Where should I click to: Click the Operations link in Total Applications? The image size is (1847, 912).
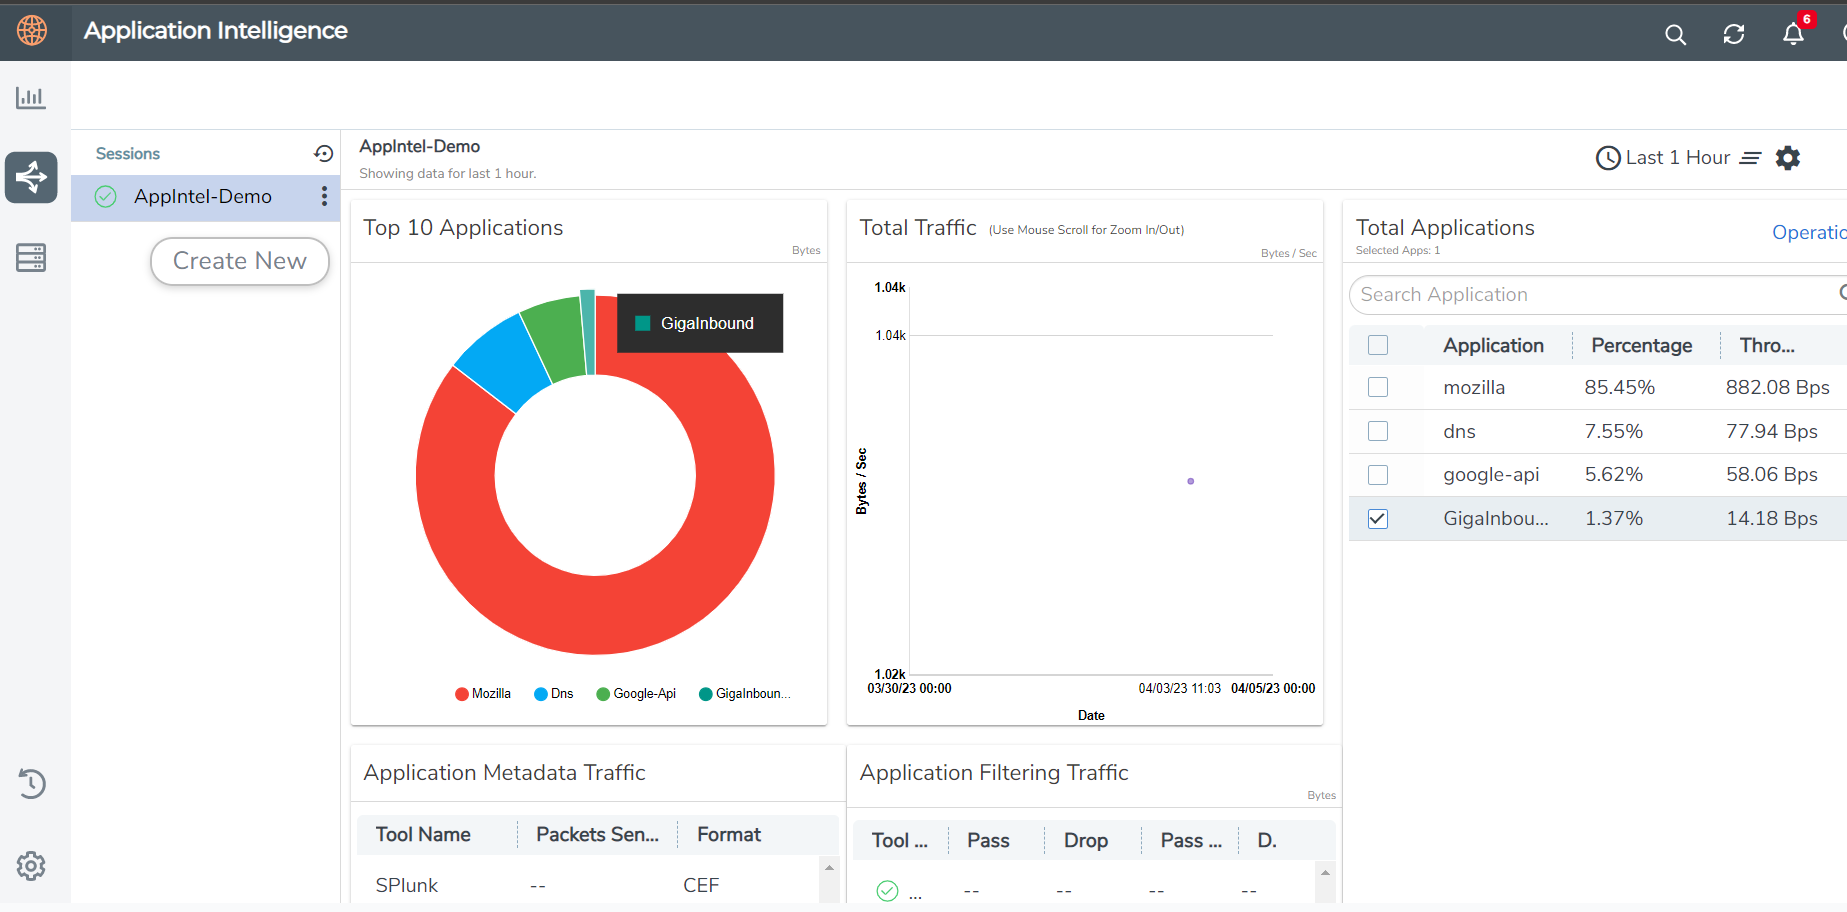click(1809, 232)
